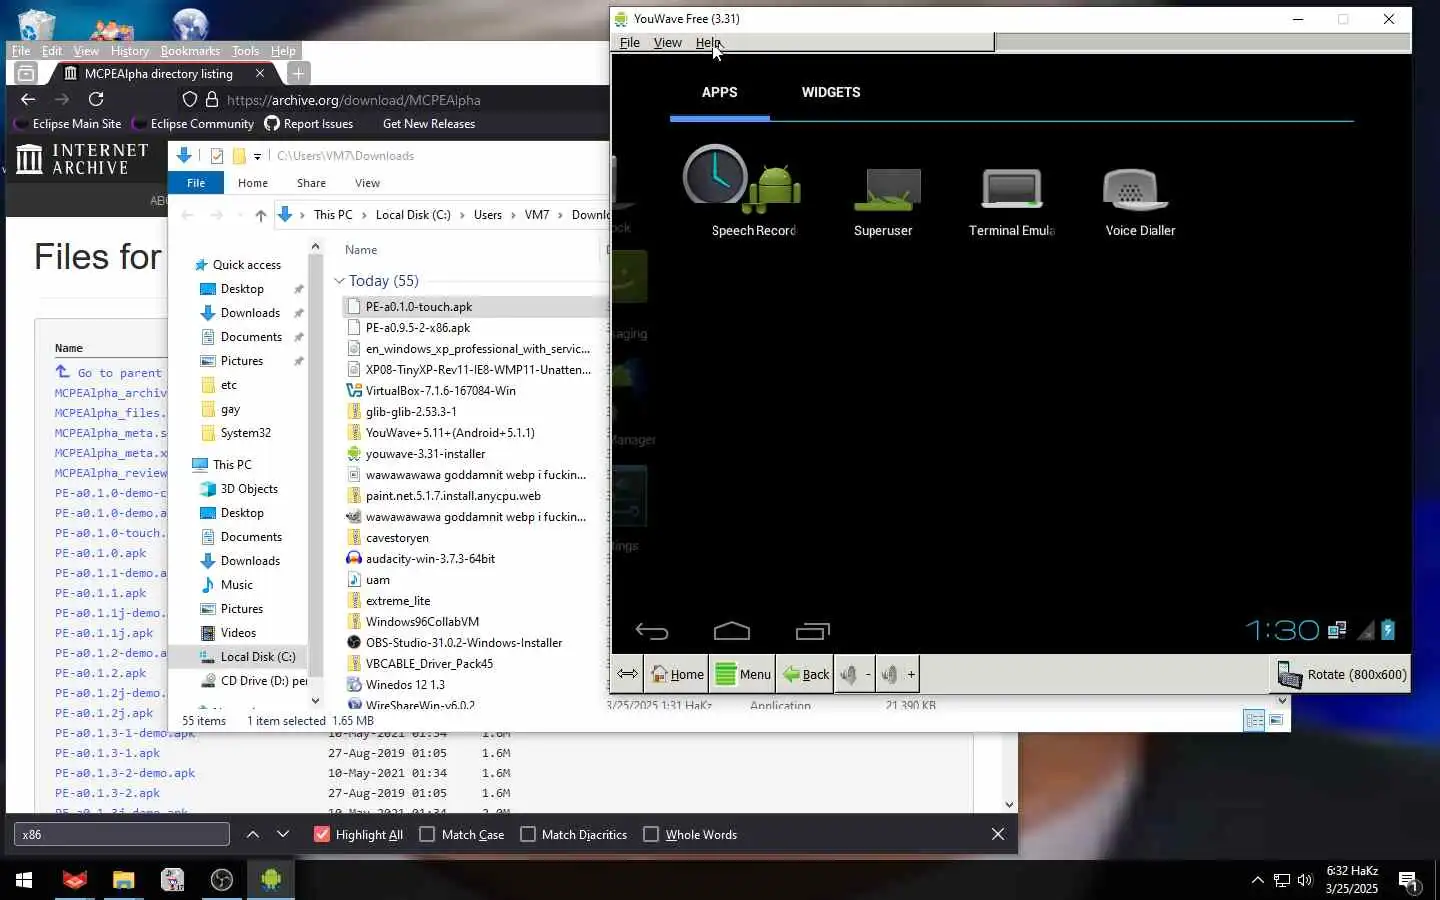
Task: Click the YouWave Home toolbar button
Action: pos(677,674)
